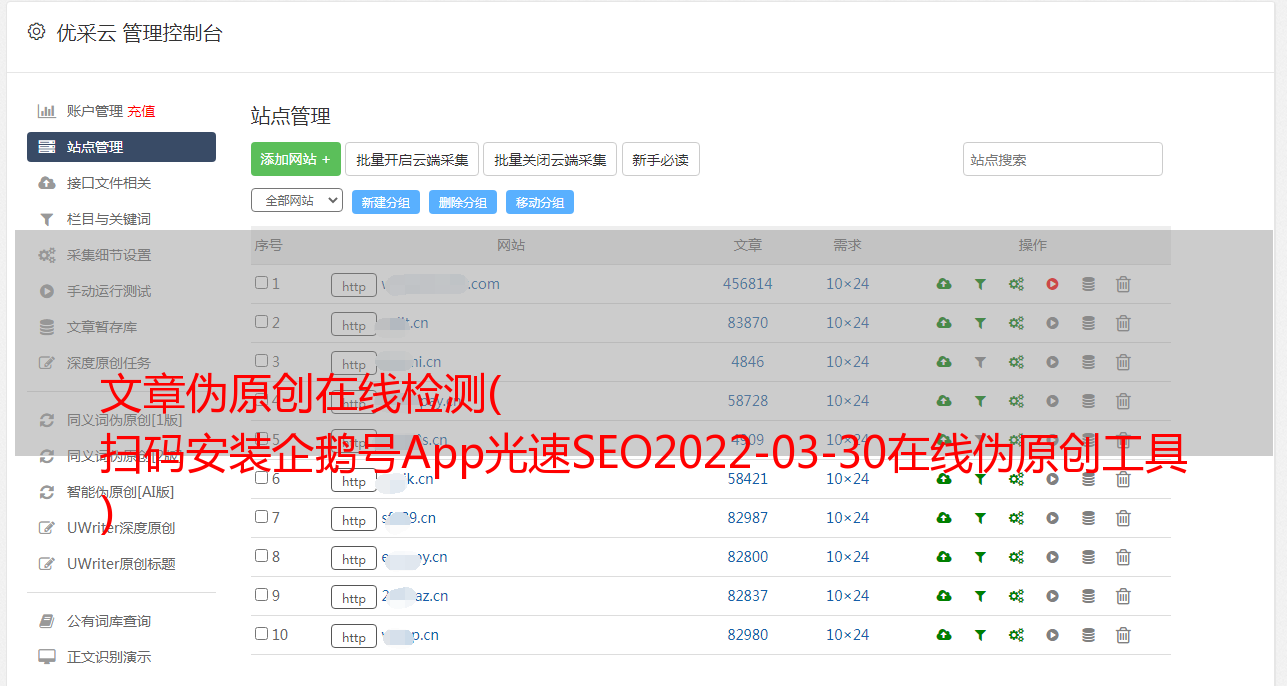1287x686 pixels.
Task: Check the checkbox for site 1
Action: pos(262,283)
